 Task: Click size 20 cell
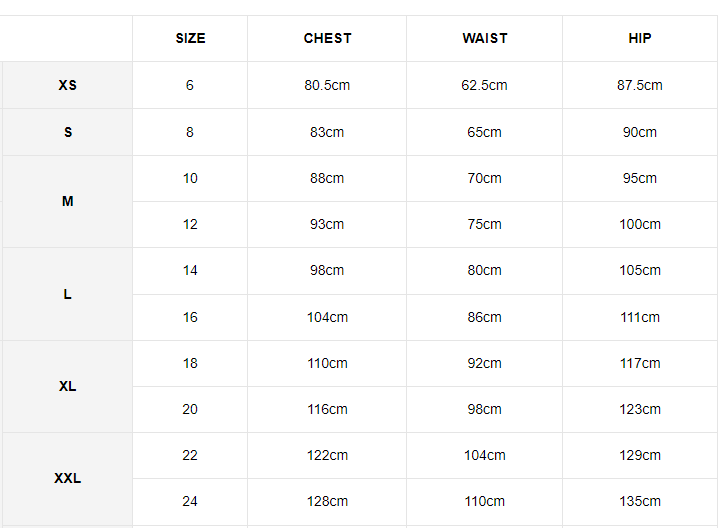click(x=190, y=409)
